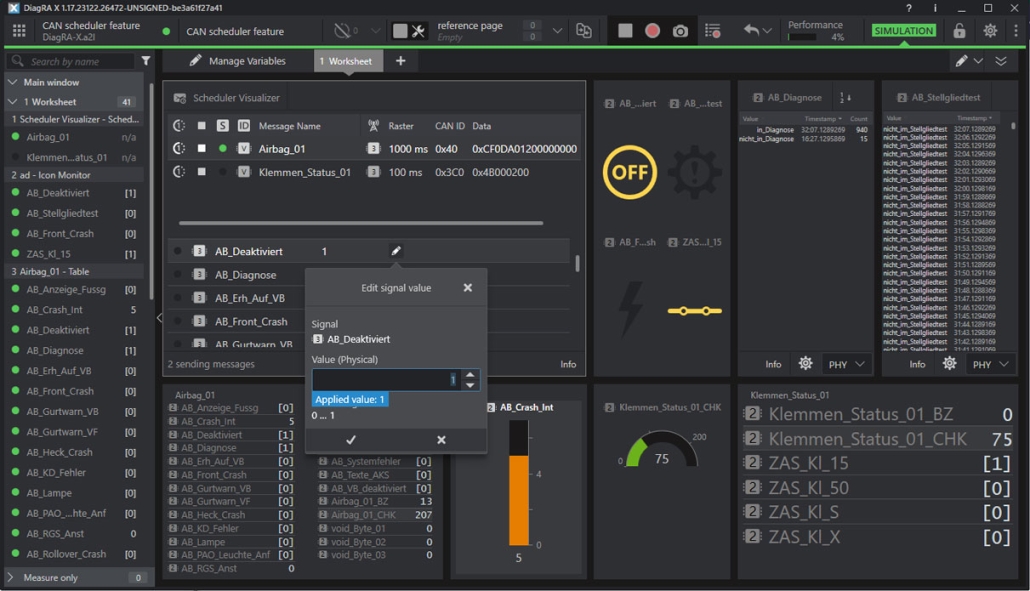The image size is (1030, 591).
Task: Click the Klemmen_Status_01_CHK dial gauge
Action: (x=661, y=450)
